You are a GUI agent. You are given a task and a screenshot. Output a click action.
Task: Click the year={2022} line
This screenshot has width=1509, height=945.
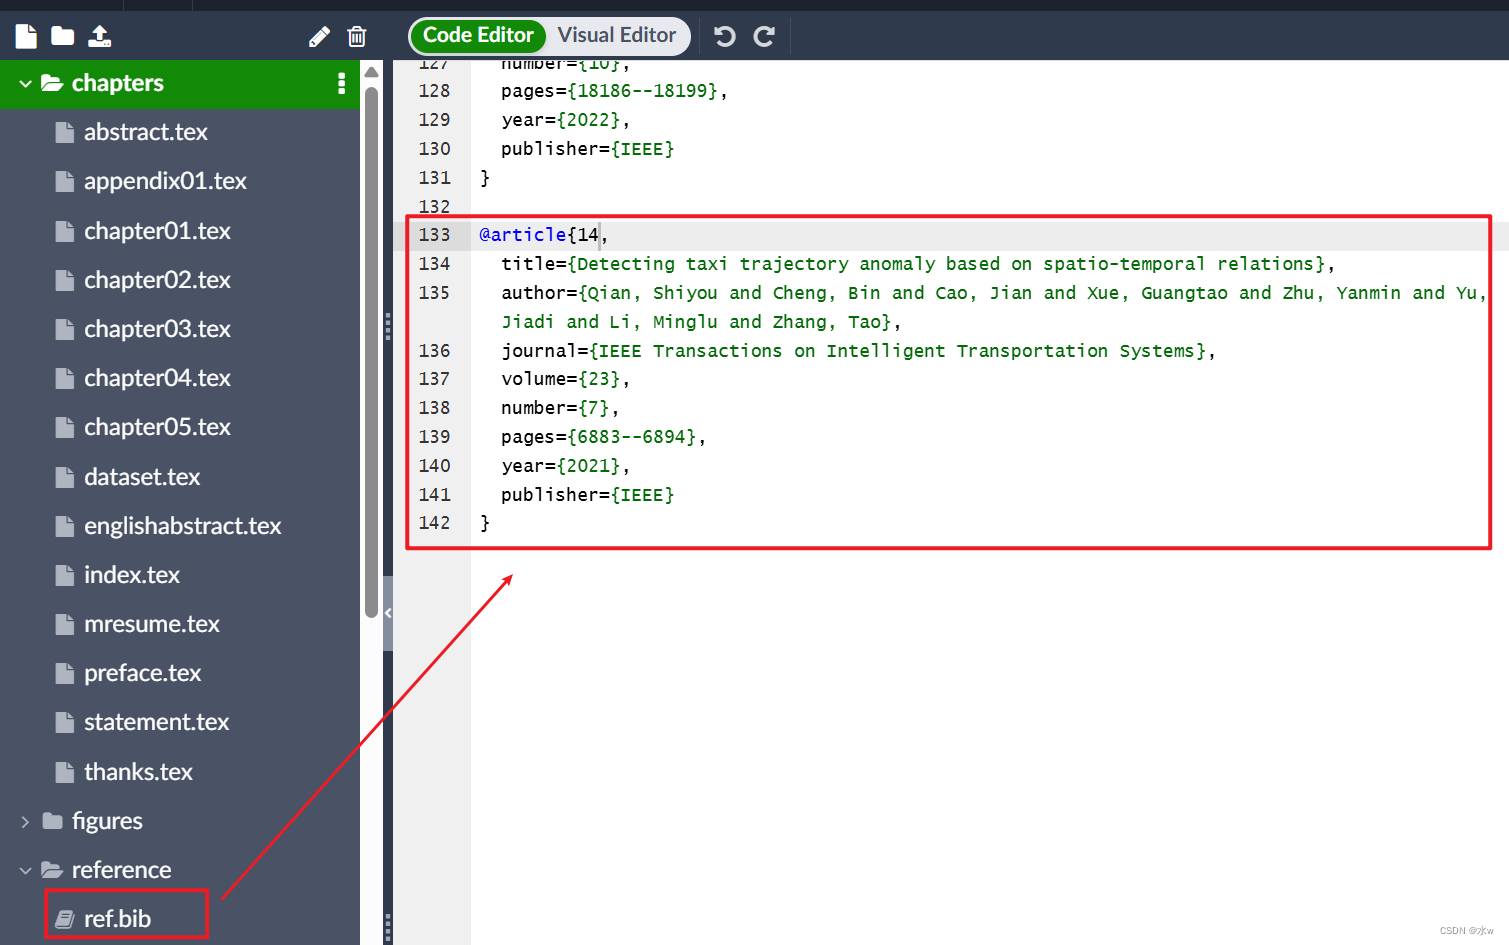(x=565, y=120)
